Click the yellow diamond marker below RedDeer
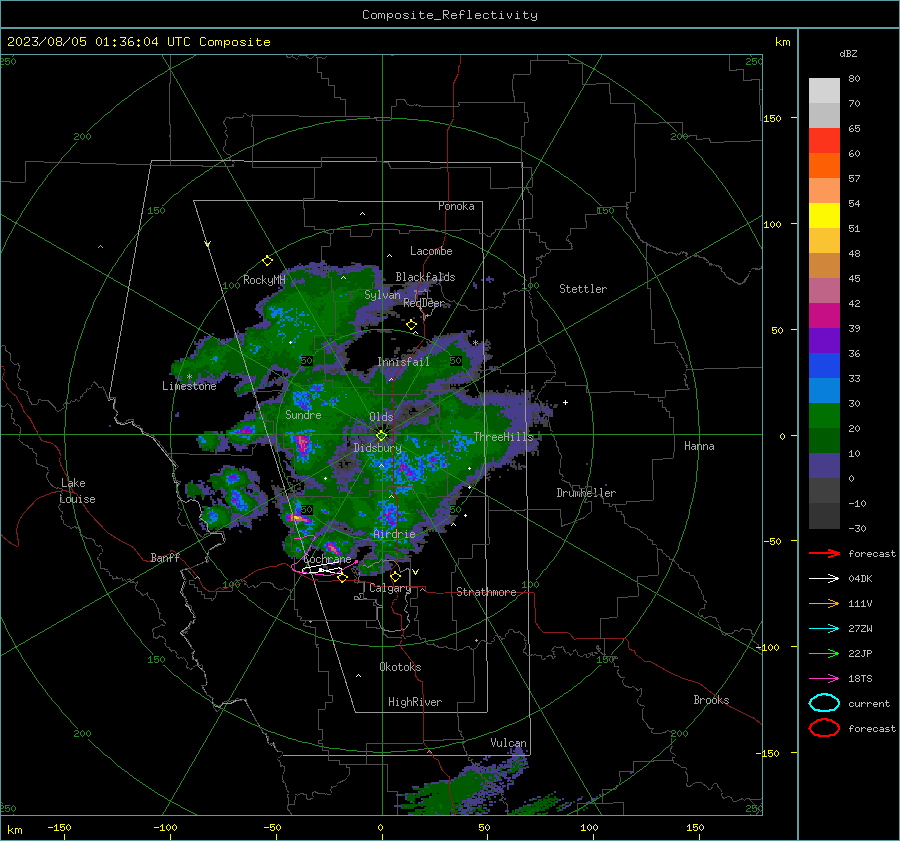The image size is (900, 841). (x=411, y=325)
